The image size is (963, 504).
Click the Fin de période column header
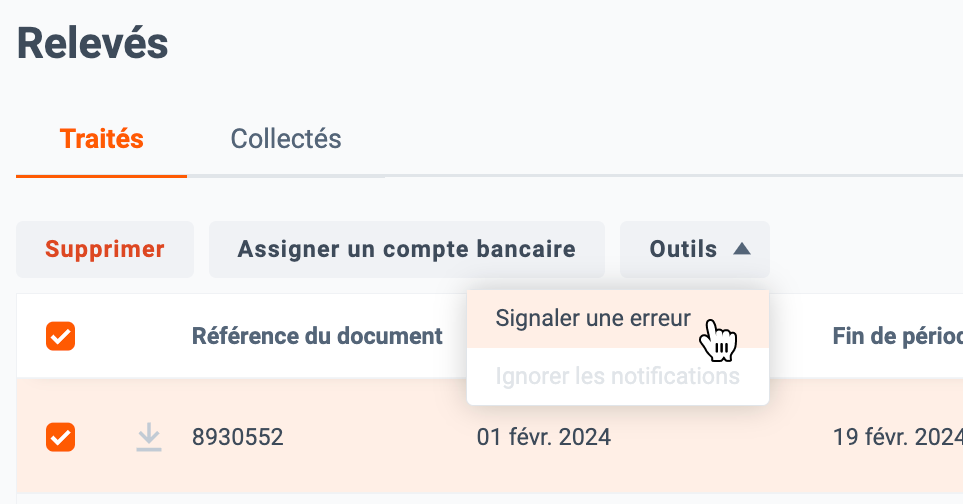tap(897, 336)
